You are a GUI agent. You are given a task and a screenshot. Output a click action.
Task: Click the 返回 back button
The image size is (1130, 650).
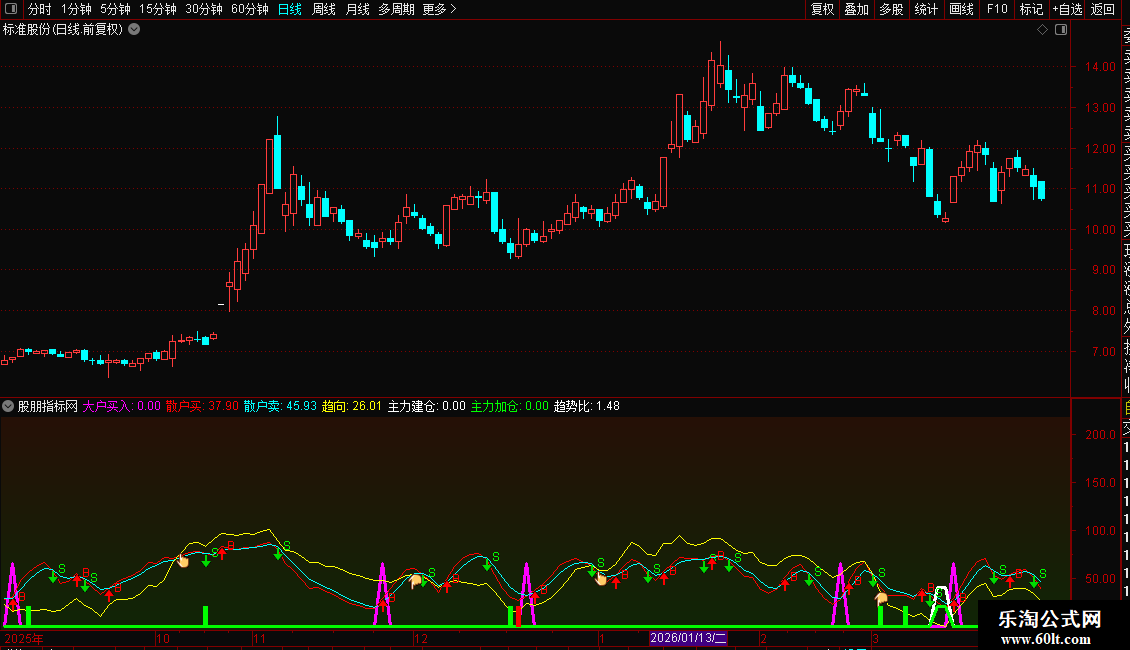pyautogui.click(x=1103, y=9)
